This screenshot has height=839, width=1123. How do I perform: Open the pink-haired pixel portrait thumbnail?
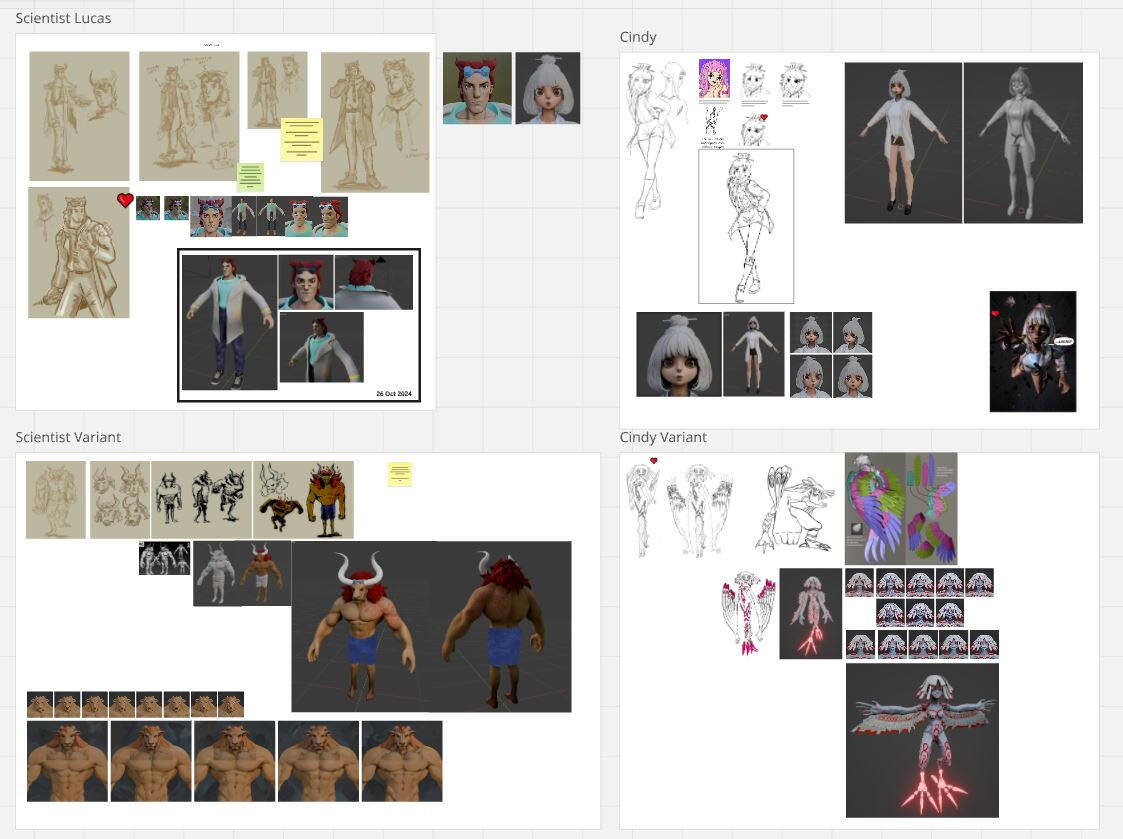click(714, 79)
